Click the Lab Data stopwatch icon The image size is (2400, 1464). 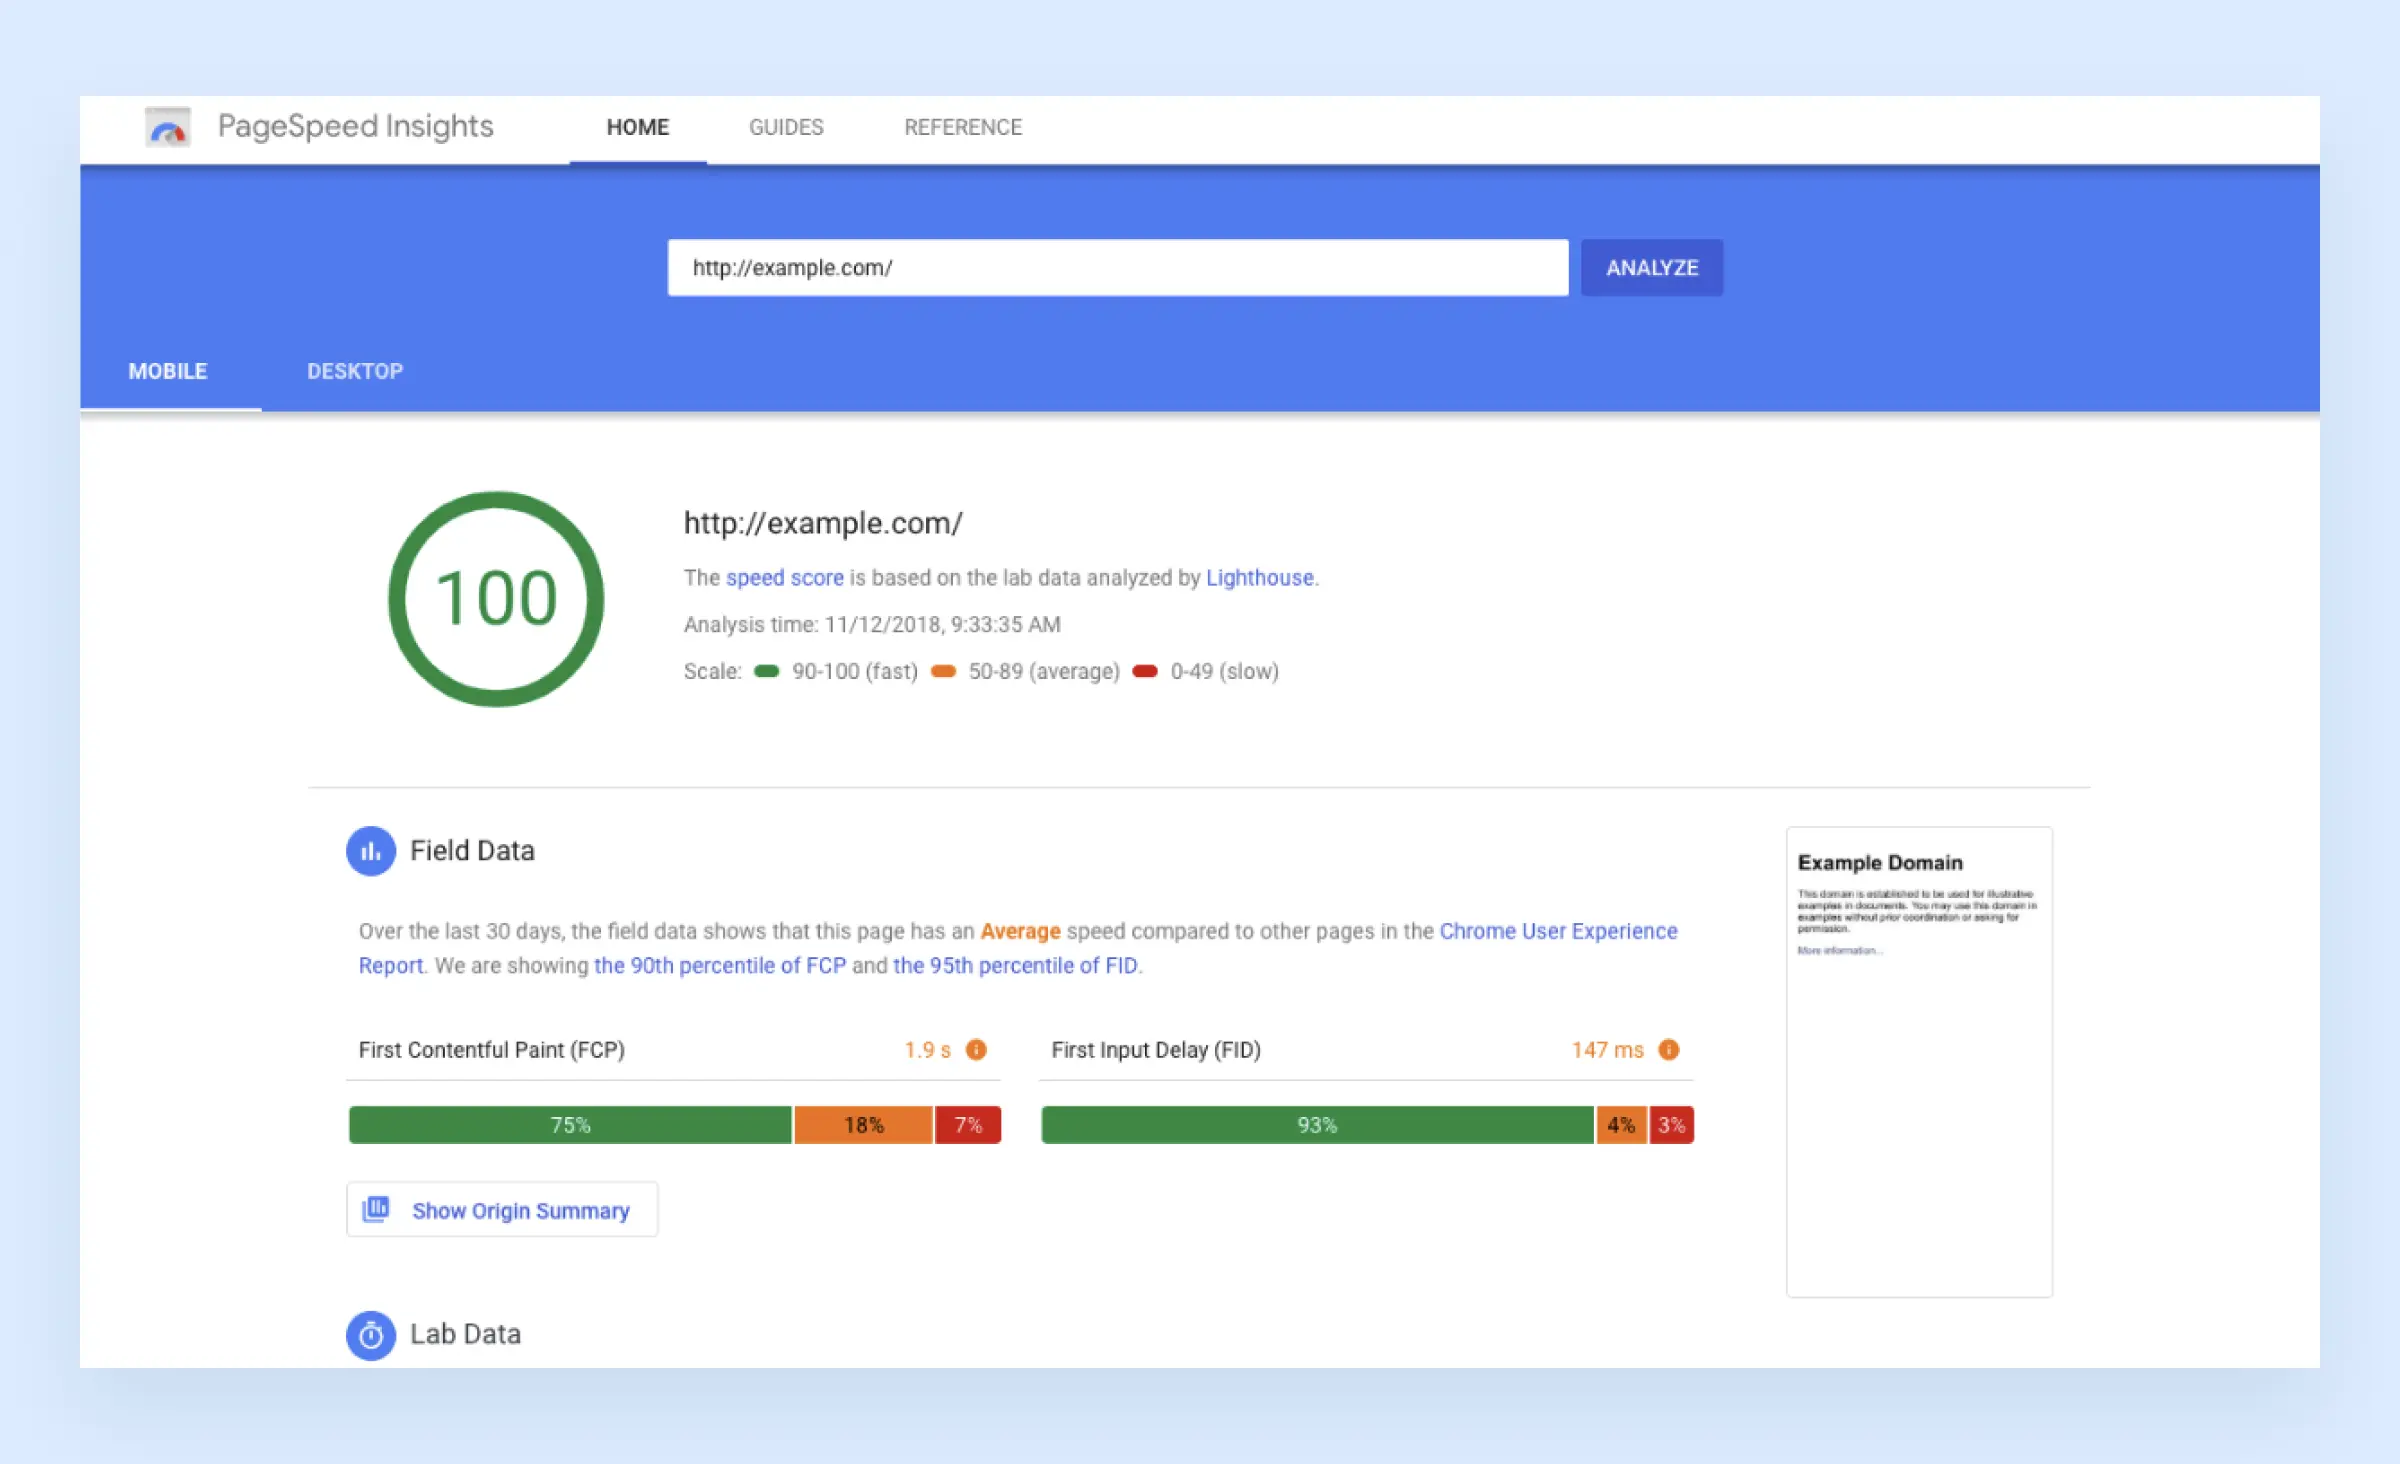371,1335
